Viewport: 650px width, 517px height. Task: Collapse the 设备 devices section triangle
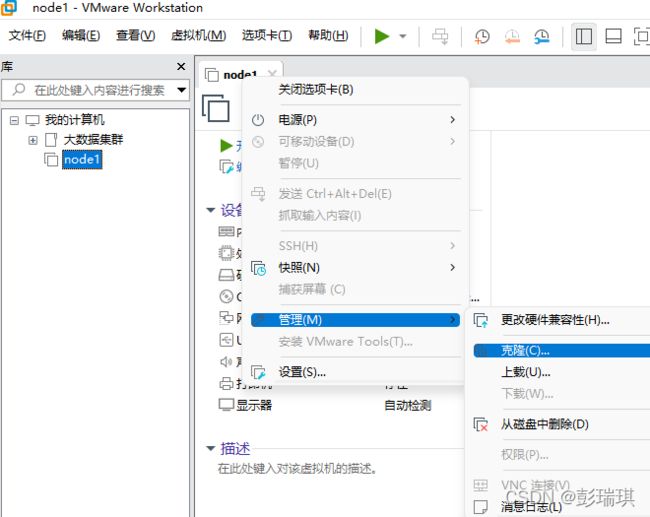pos(211,210)
